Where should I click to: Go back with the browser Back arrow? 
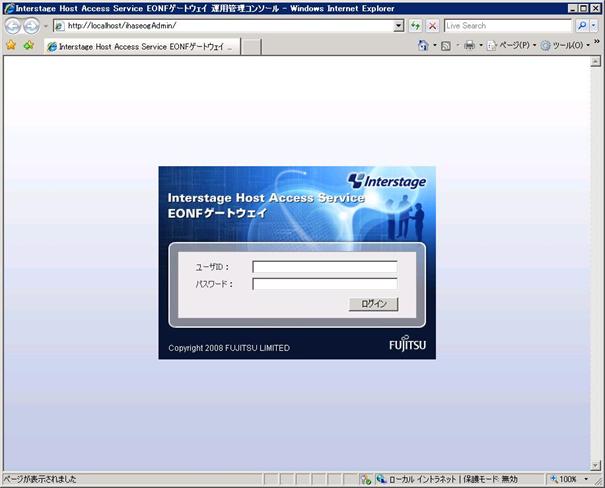pos(13,26)
